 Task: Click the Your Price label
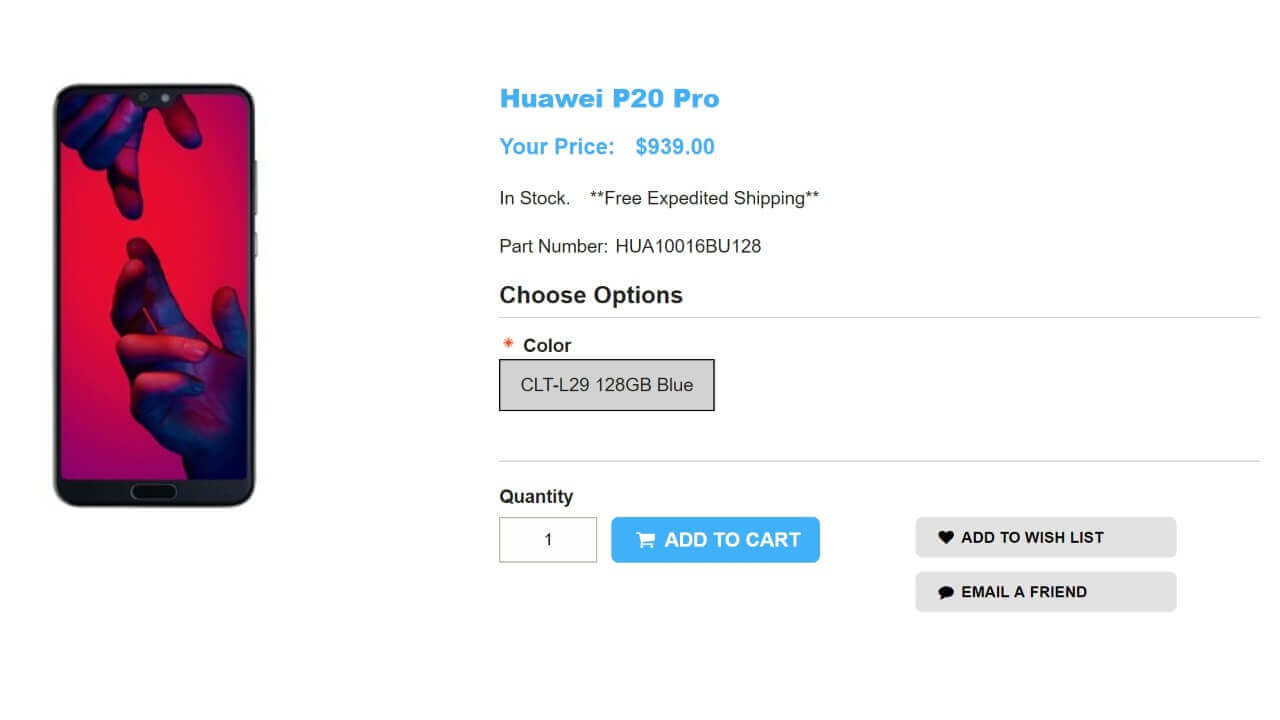coord(557,147)
